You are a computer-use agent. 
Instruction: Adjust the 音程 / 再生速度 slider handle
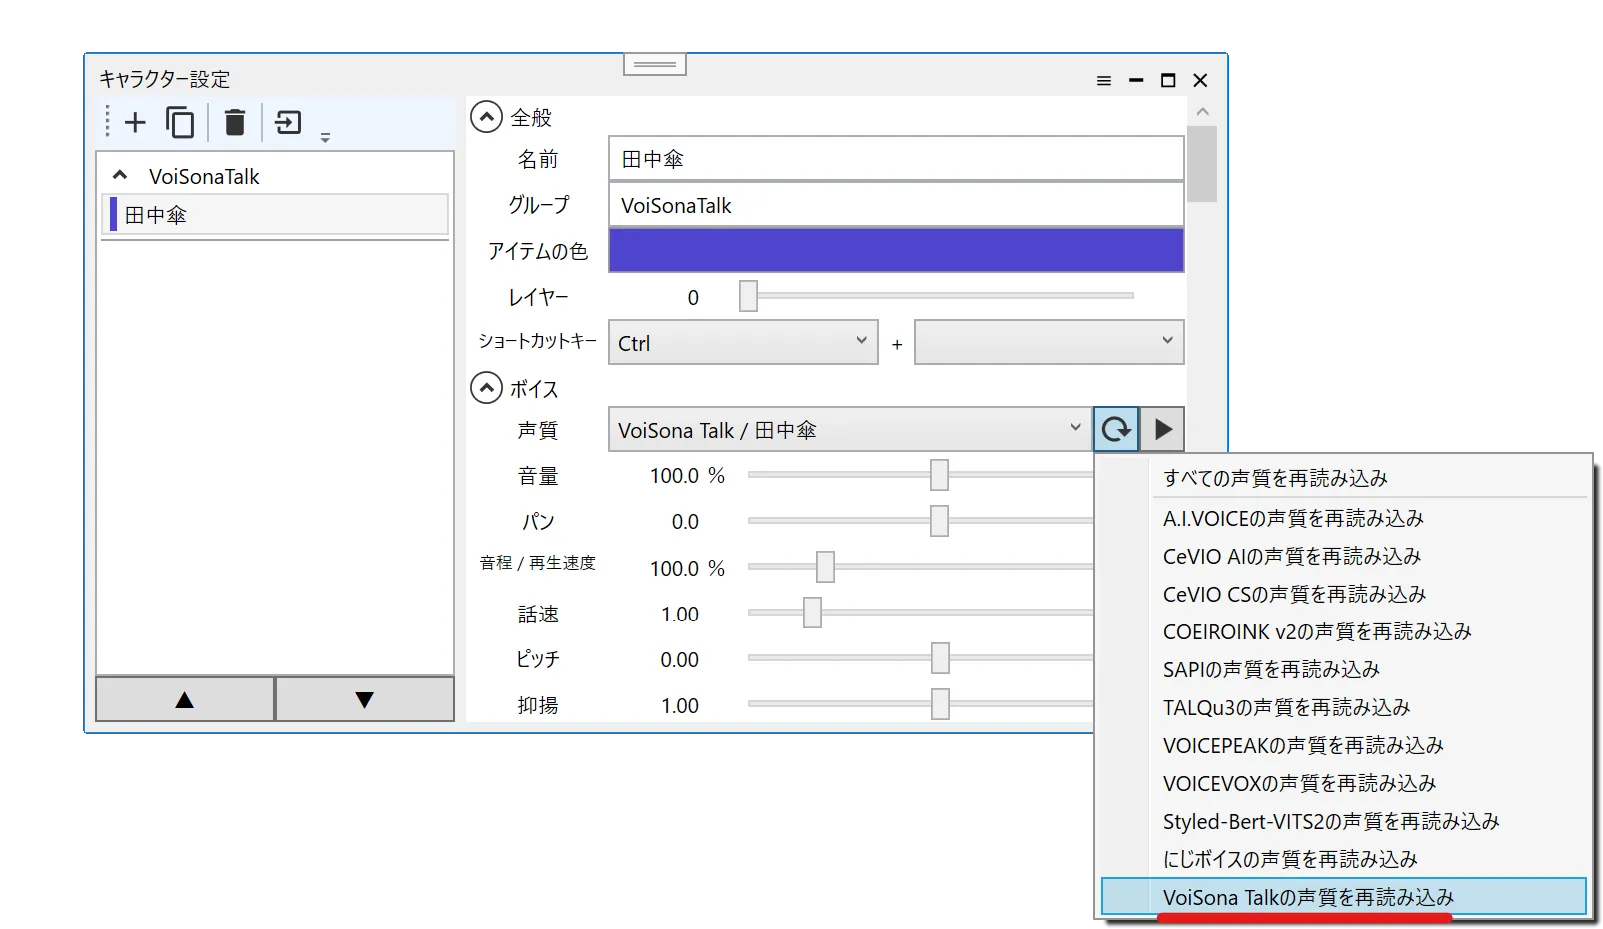(x=825, y=567)
